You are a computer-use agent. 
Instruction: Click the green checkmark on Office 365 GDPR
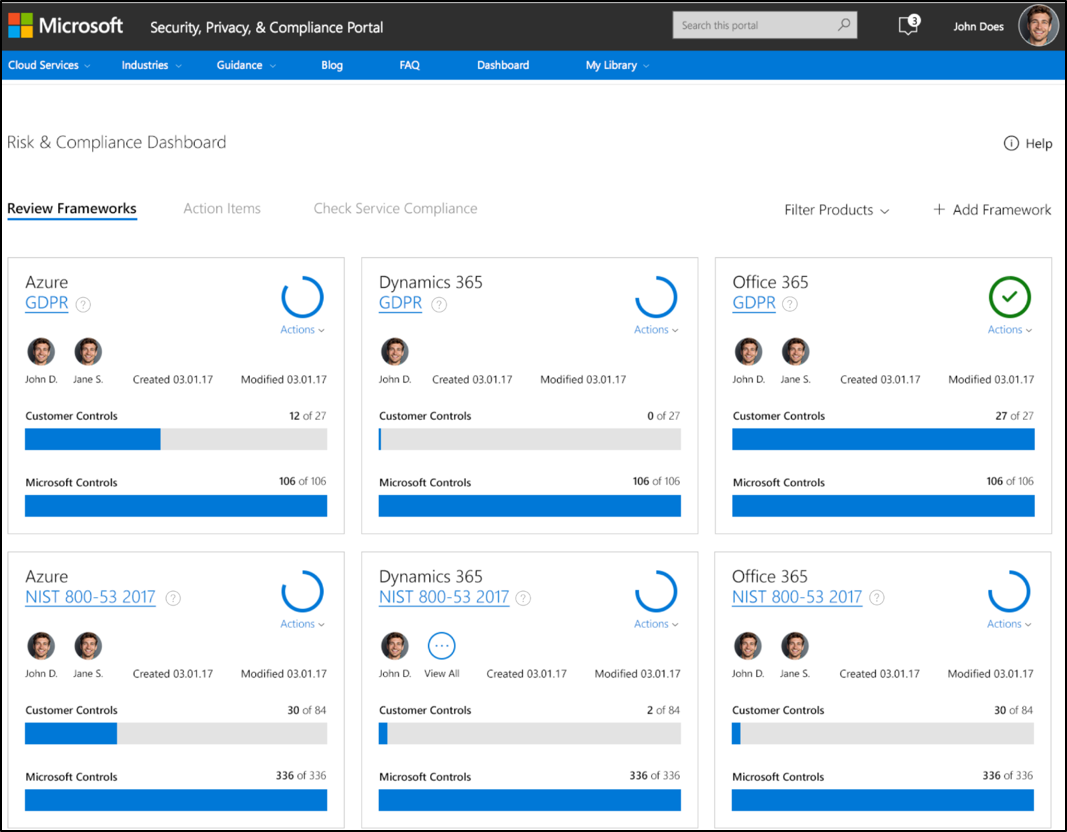pyautogui.click(x=1009, y=297)
